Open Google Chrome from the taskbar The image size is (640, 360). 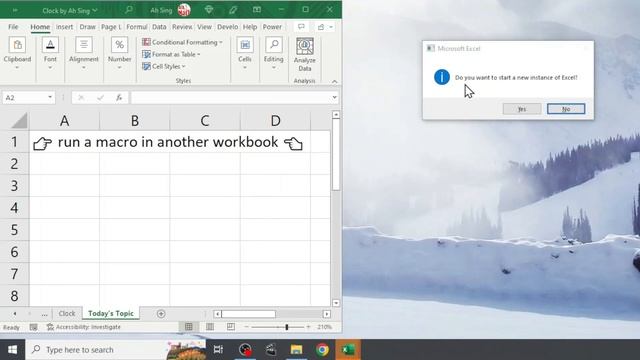(x=322, y=350)
